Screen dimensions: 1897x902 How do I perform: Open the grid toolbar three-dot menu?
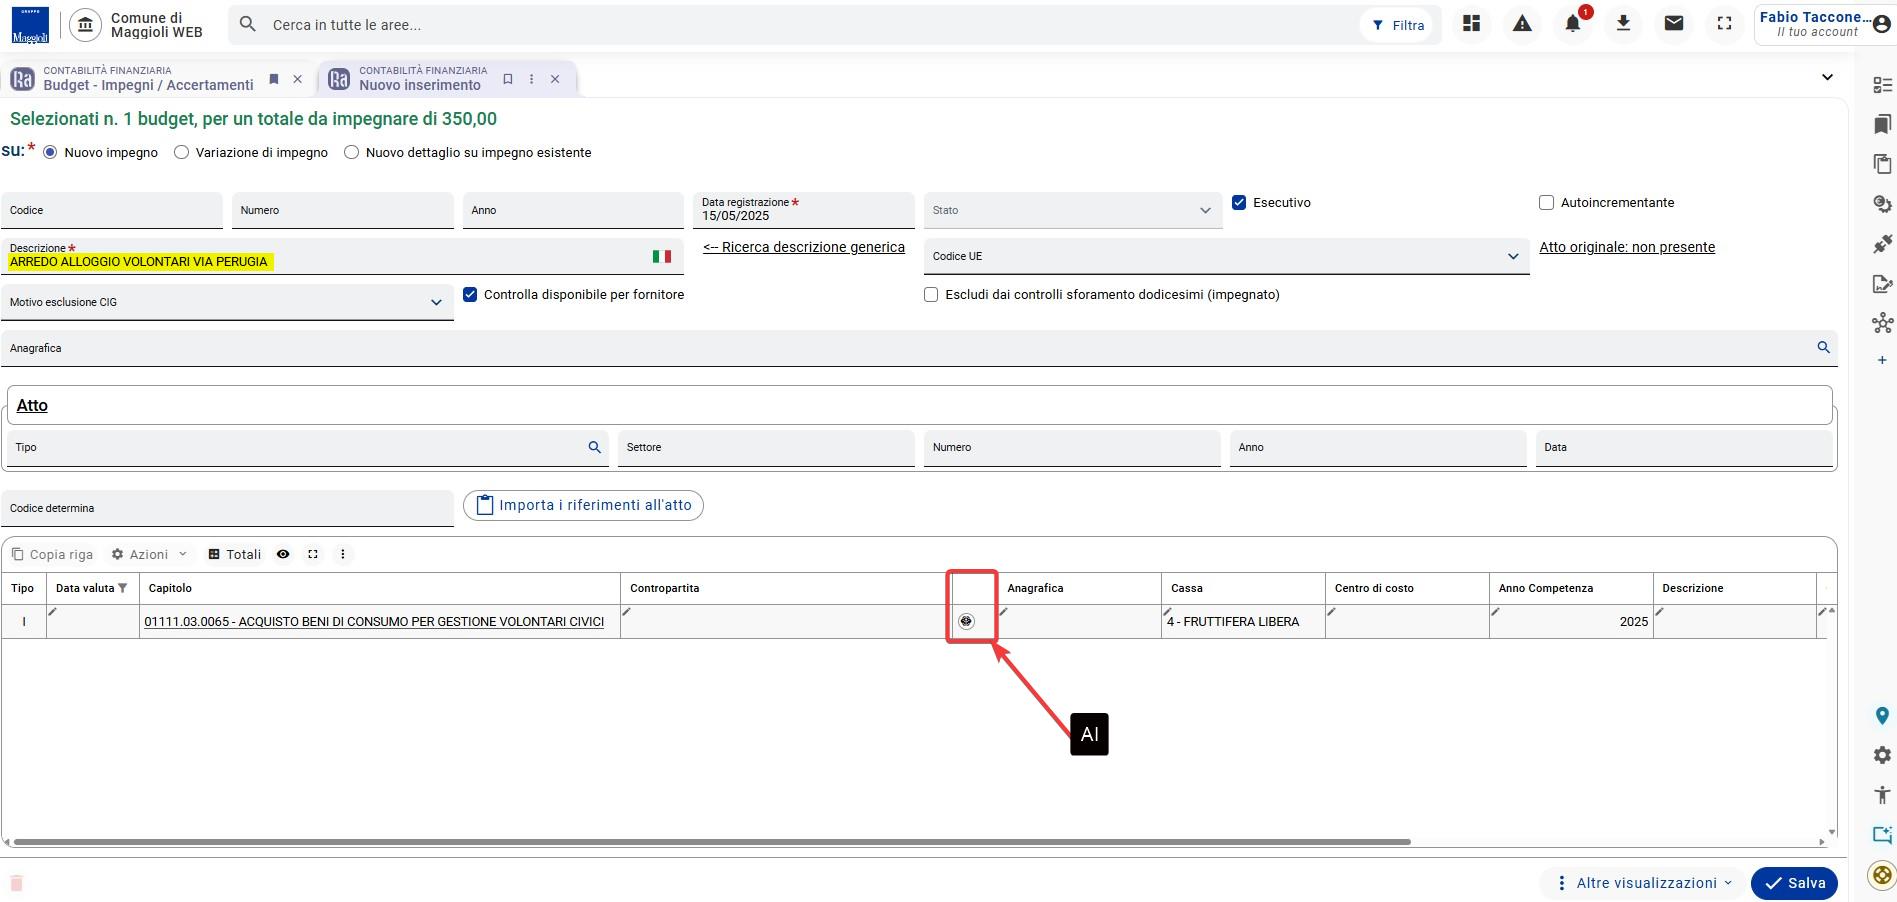click(x=343, y=554)
